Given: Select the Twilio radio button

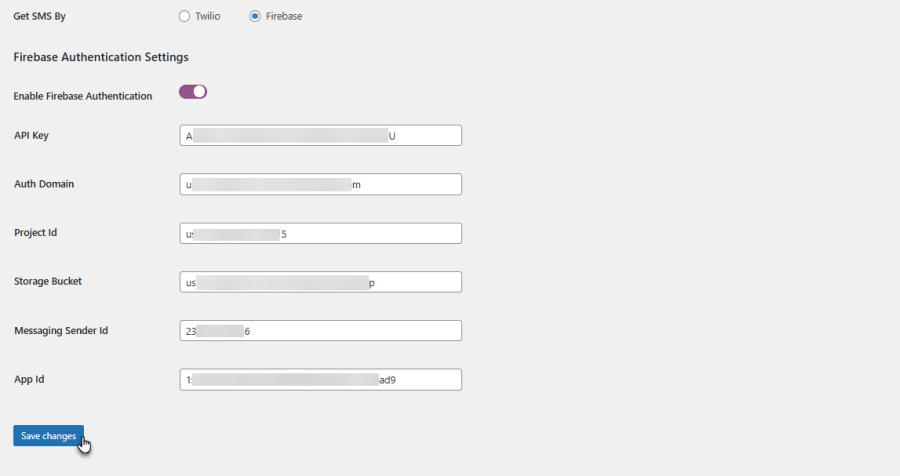Looking at the screenshot, I should pyautogui.click(x=184, y=16).
